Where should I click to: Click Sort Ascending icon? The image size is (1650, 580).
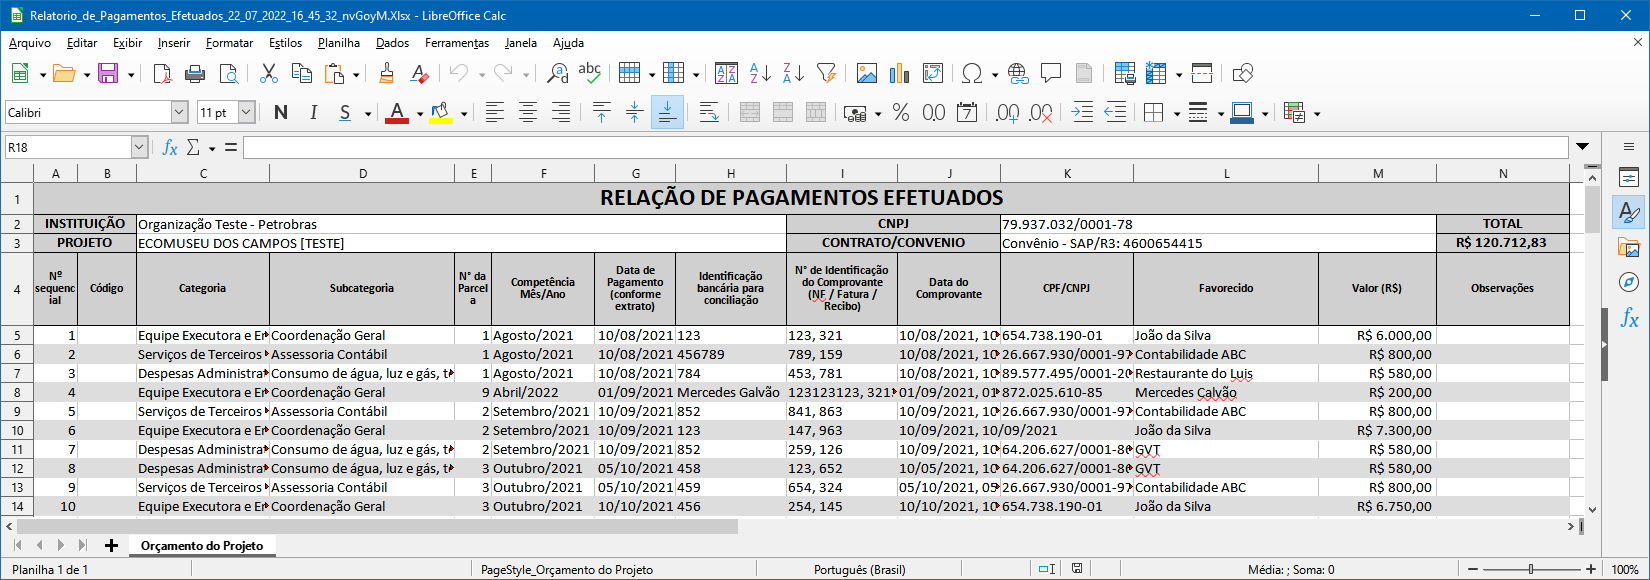760,73
